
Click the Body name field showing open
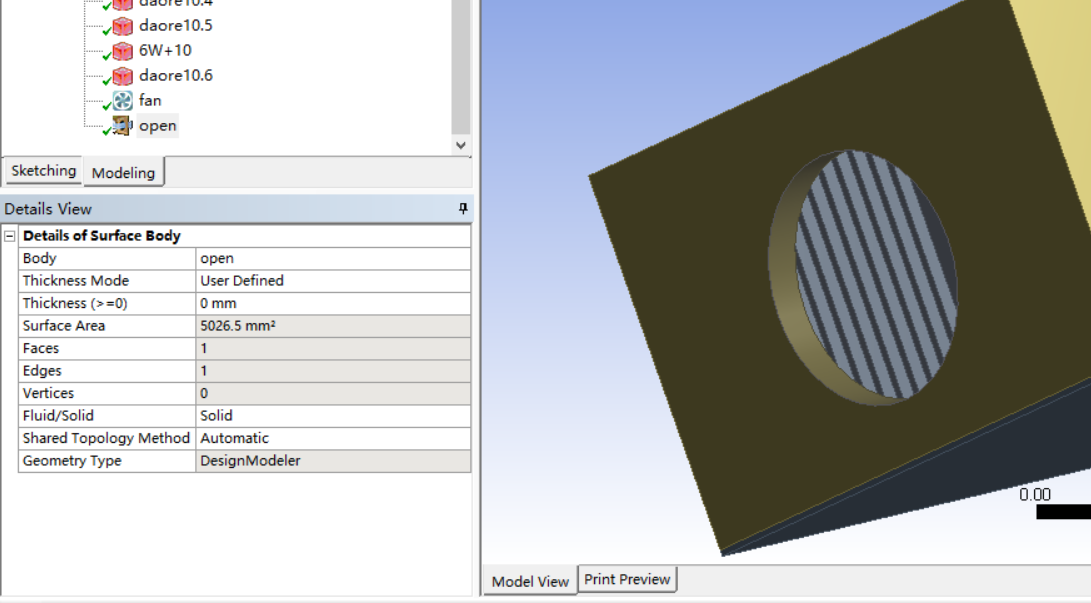(332, 258)
